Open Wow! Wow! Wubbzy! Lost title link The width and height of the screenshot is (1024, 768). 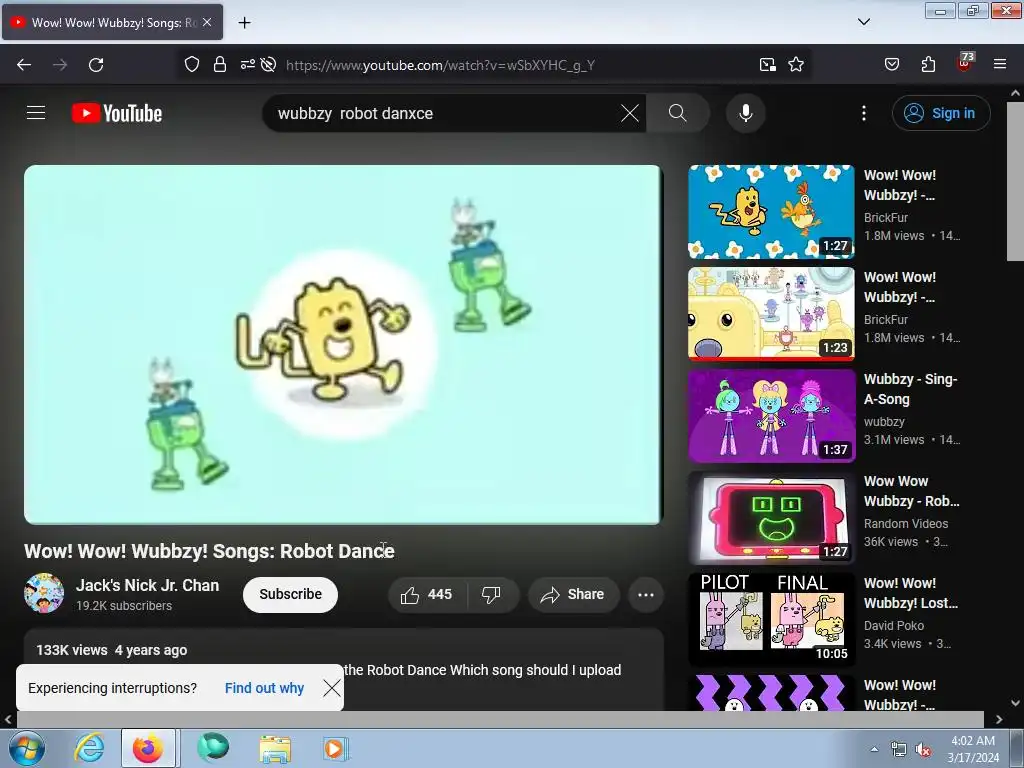911,593
